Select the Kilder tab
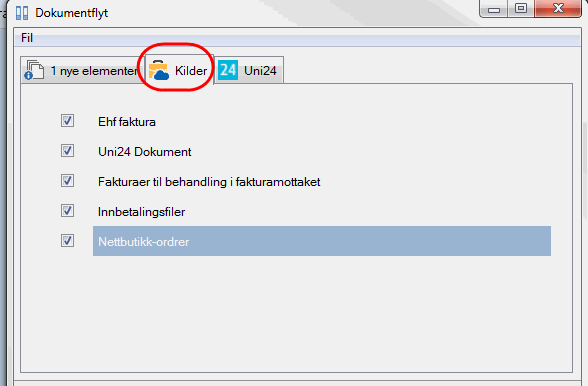The image size is (588, 386). point(179,69)
